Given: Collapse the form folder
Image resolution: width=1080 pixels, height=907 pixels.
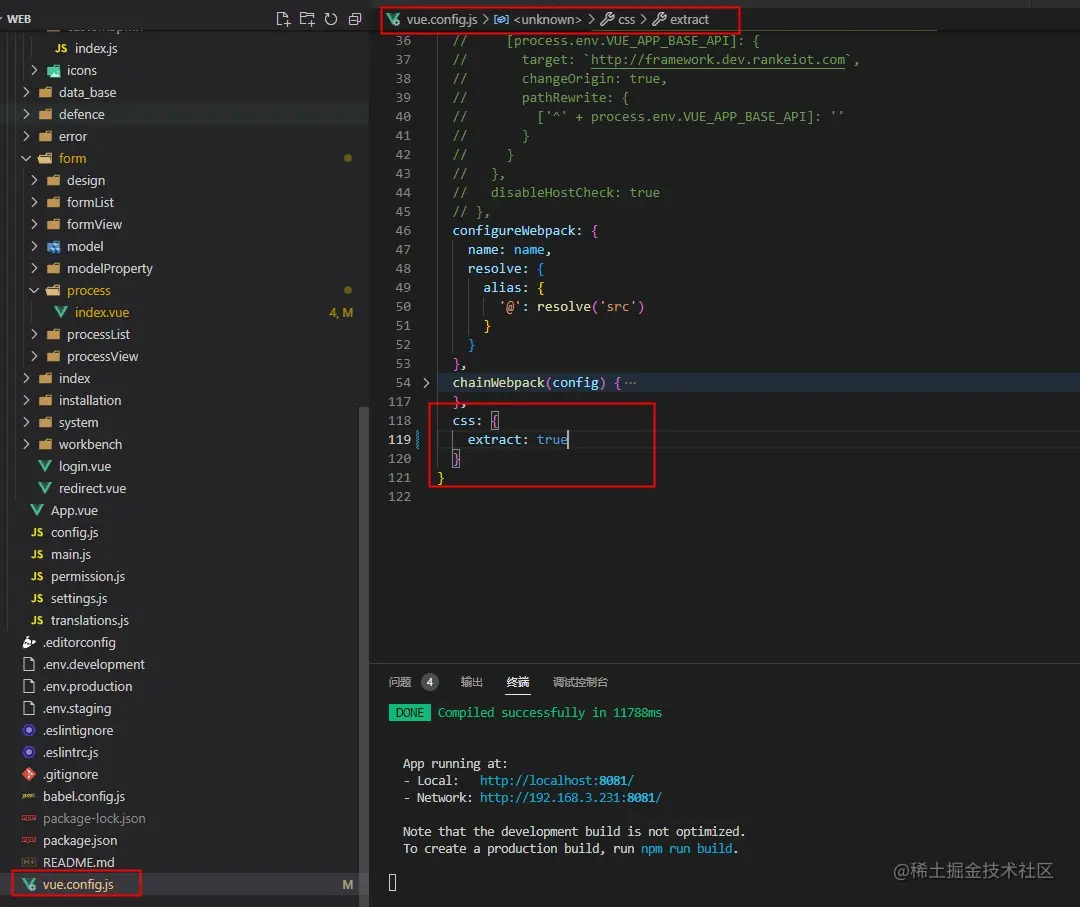Looking at the screenshot, I should [72, 158].
